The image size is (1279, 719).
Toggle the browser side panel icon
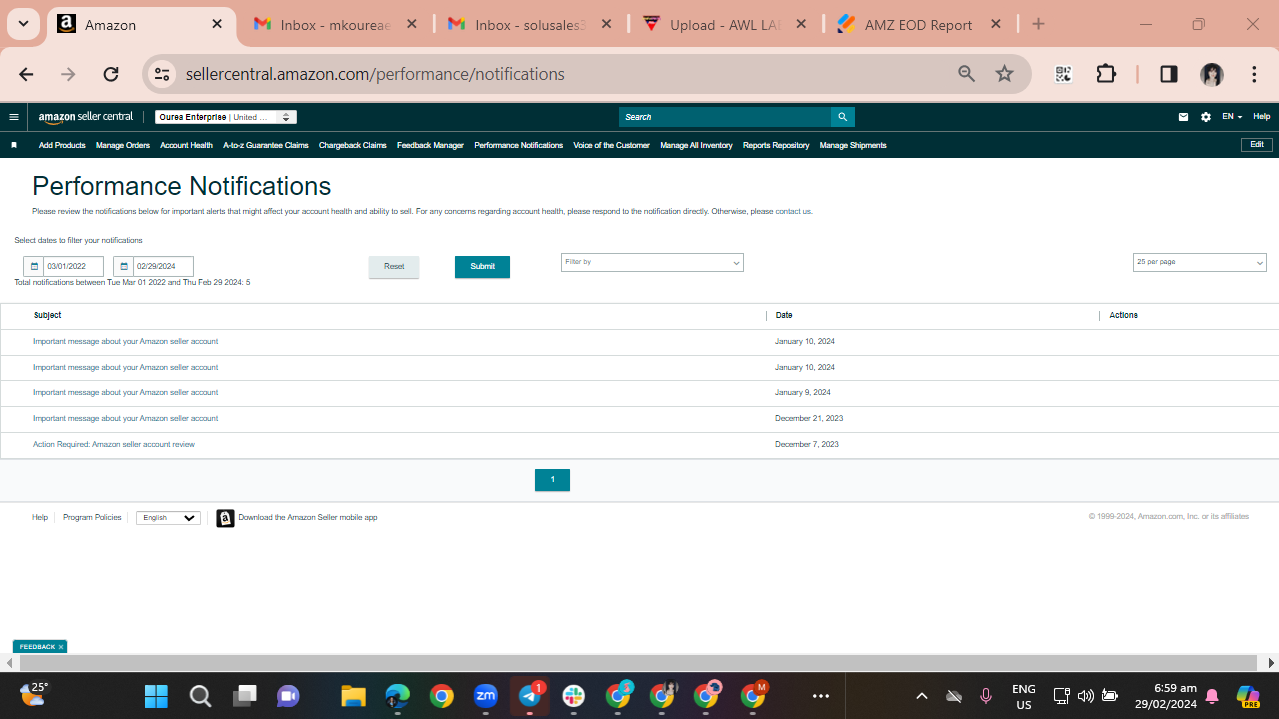tap(1168, 74)
